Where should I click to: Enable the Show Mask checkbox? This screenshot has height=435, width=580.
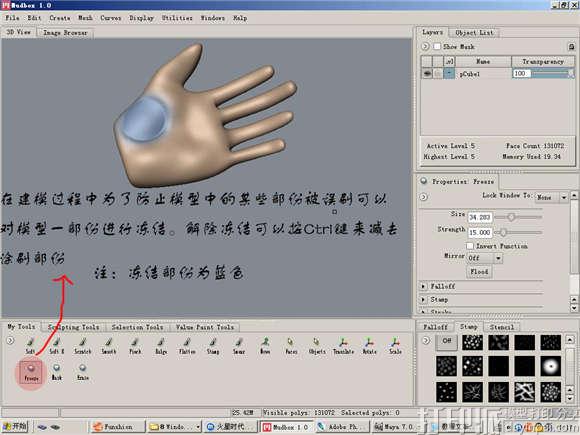click(x=437, y=46)
